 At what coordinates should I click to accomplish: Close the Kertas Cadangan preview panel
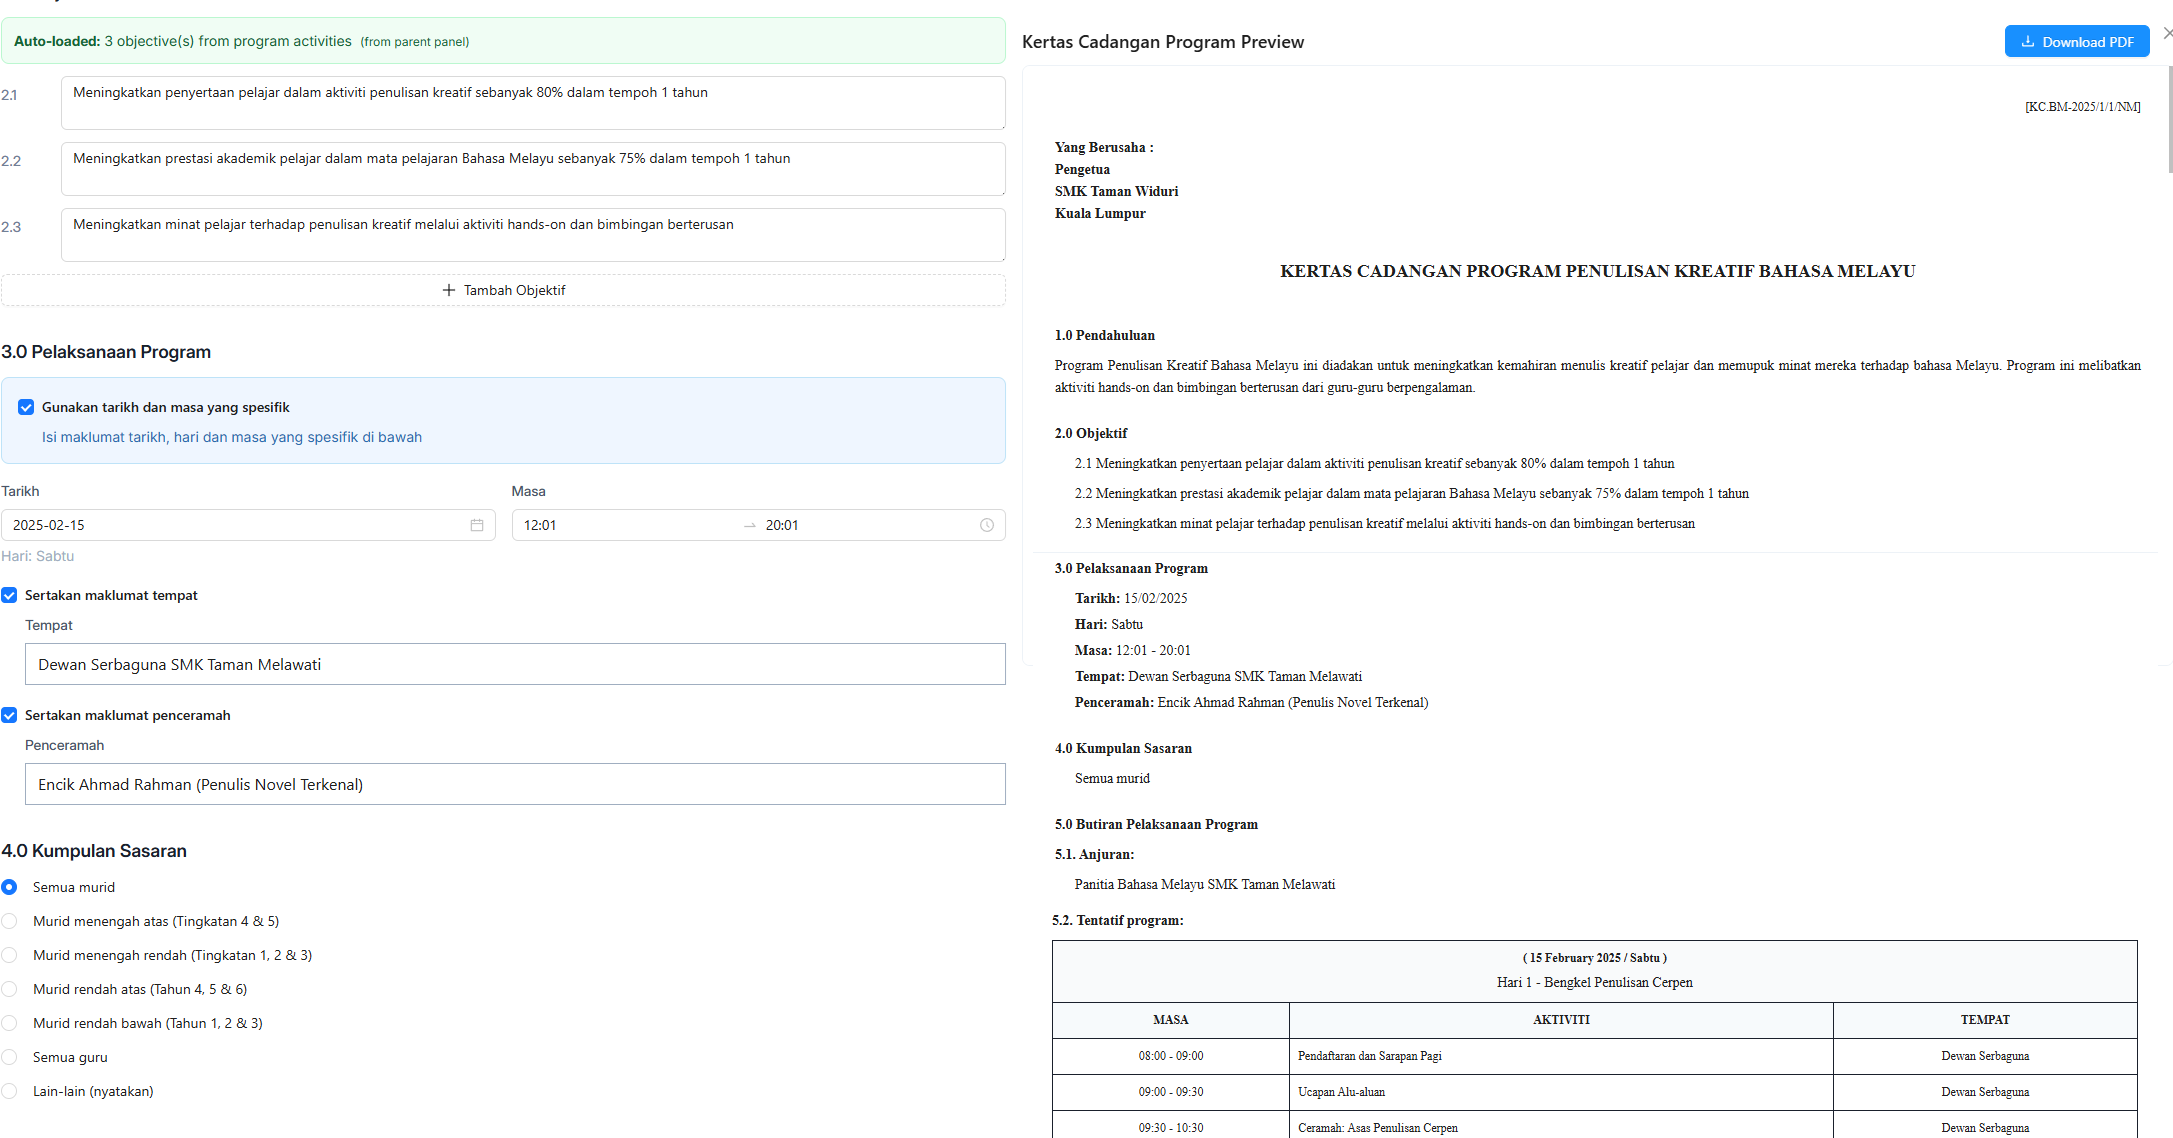pos(2166,32)
